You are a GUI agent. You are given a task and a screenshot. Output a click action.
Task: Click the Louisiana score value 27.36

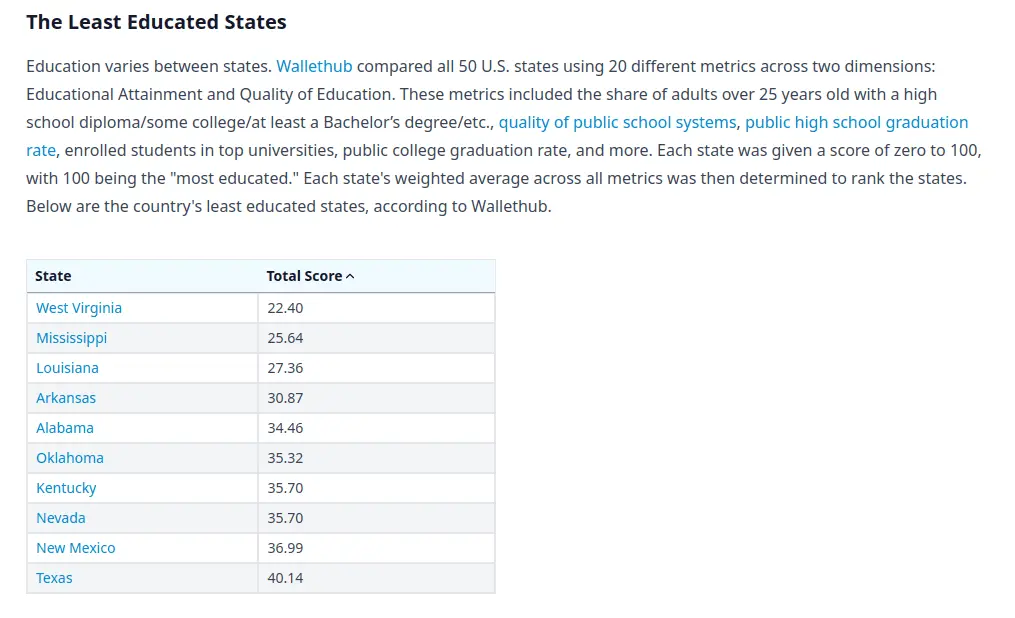285,368
